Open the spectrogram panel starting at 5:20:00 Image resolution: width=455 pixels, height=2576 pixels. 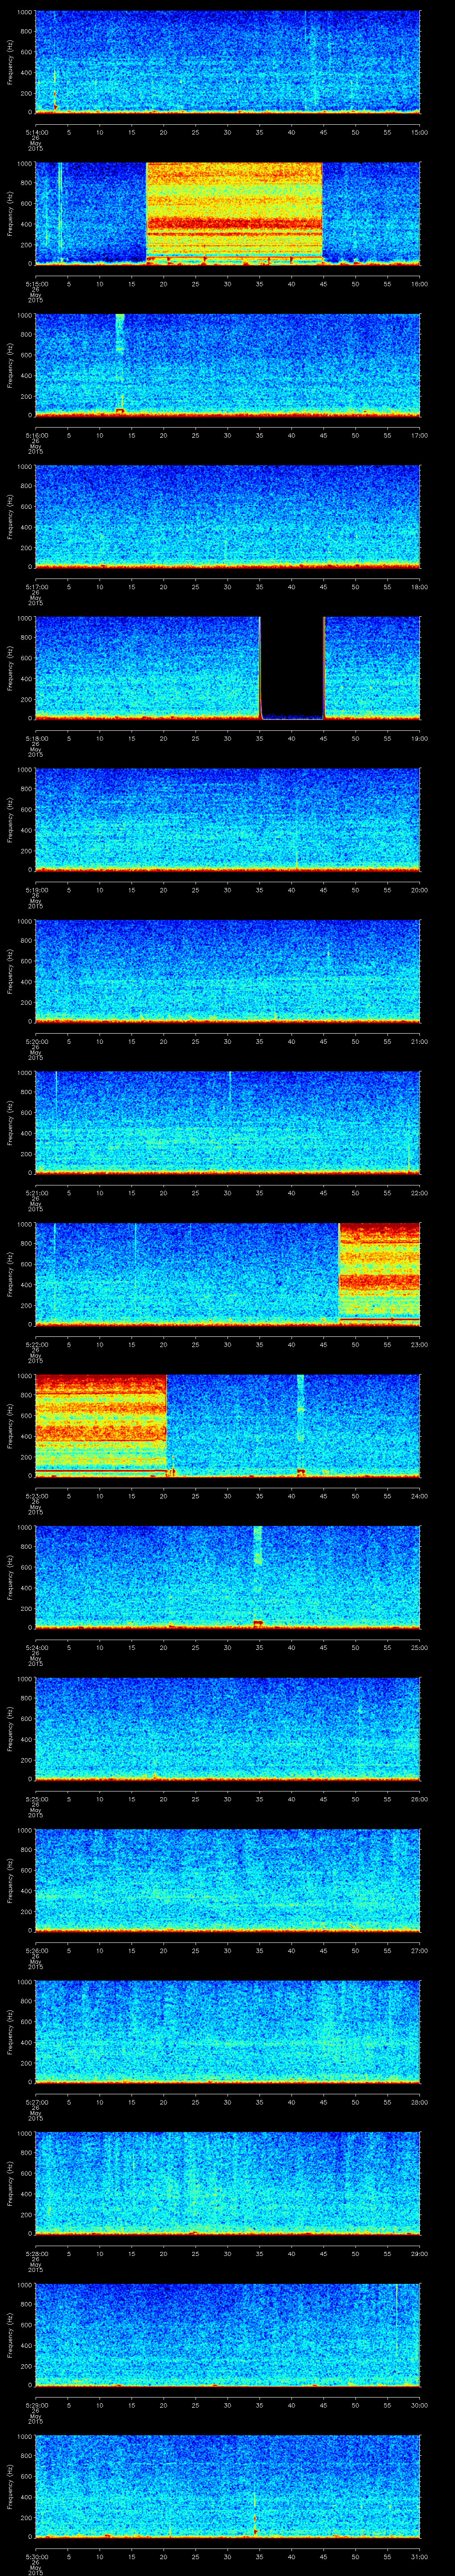point(227,971)
